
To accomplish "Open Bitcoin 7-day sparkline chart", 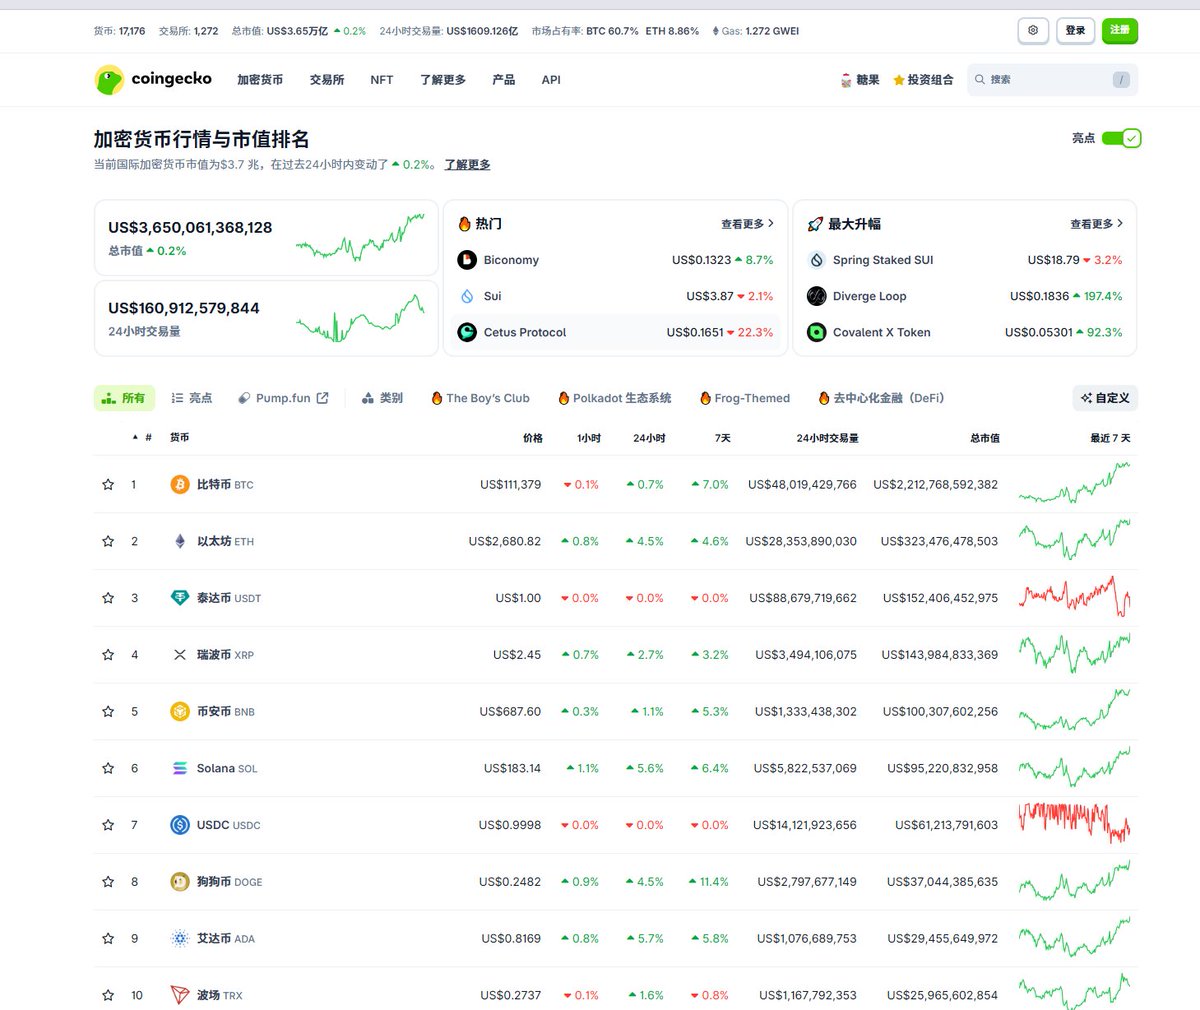I will (1075, 483).
